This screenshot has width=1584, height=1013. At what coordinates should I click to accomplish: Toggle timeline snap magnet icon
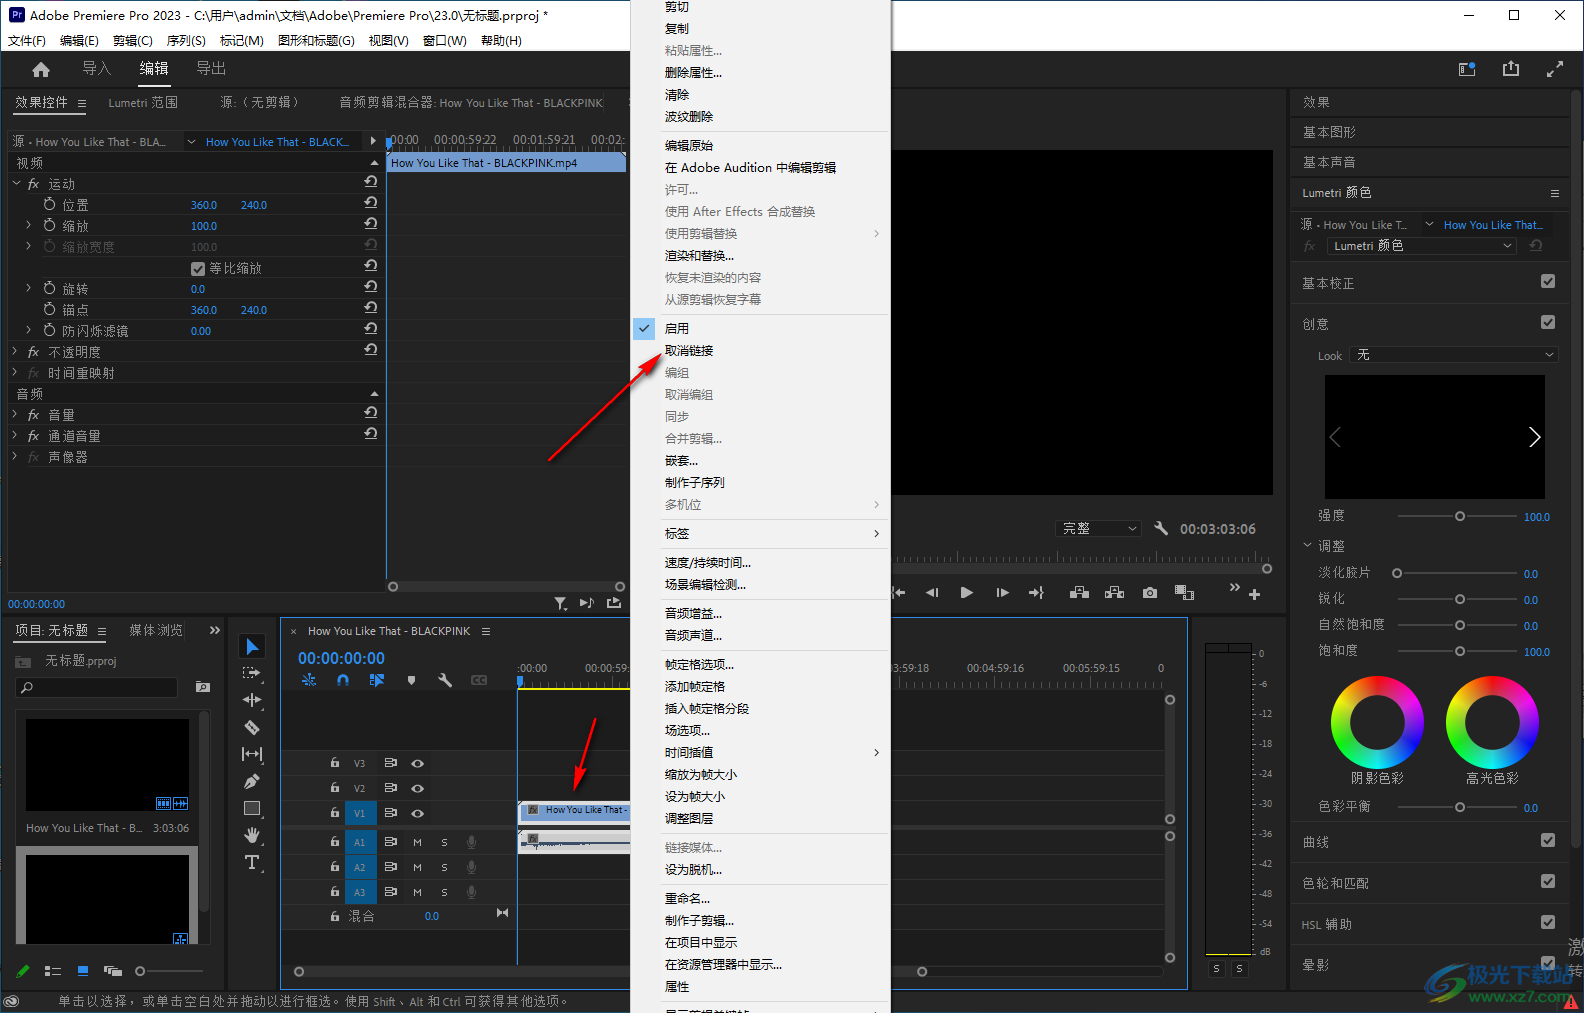(343, 680)
